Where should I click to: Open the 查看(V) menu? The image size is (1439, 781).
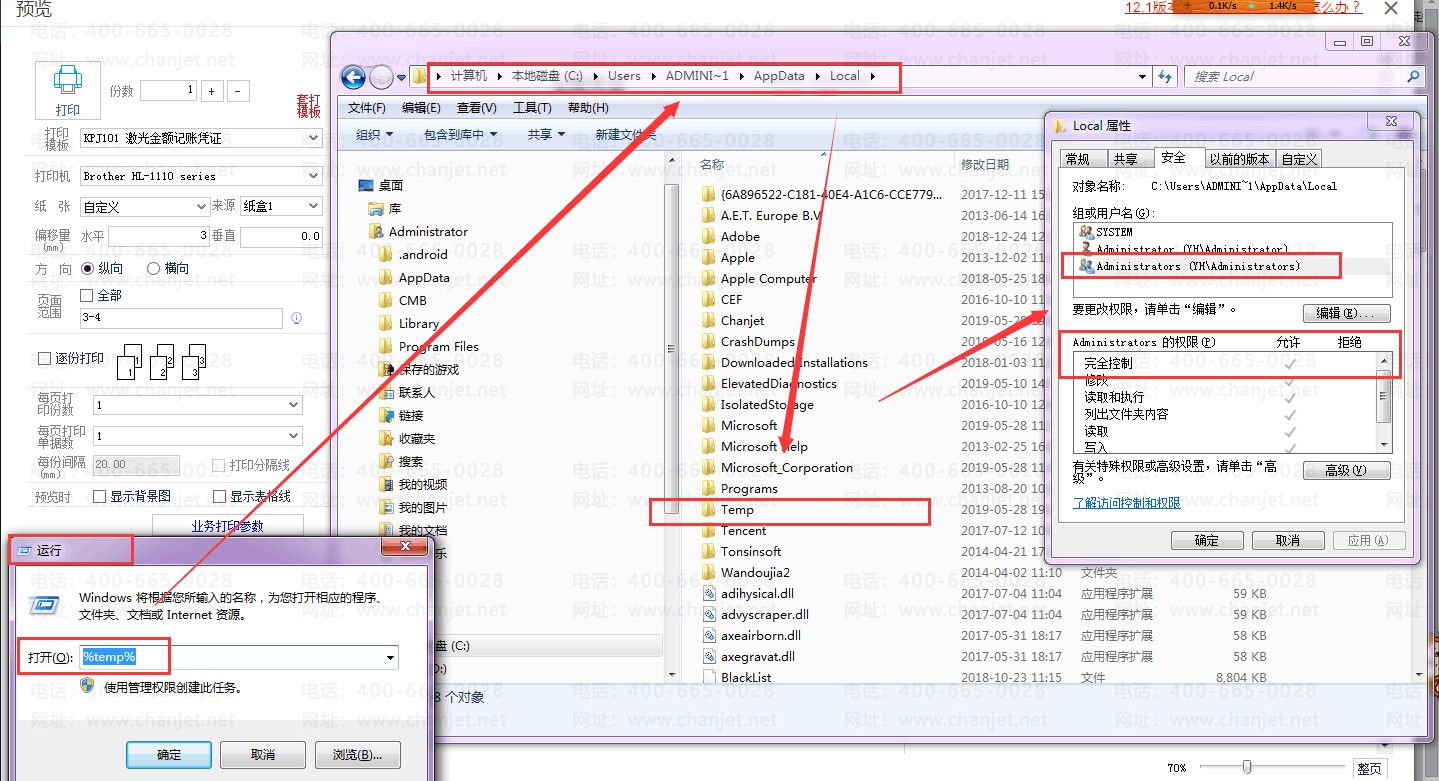click(x=477, y=108)
